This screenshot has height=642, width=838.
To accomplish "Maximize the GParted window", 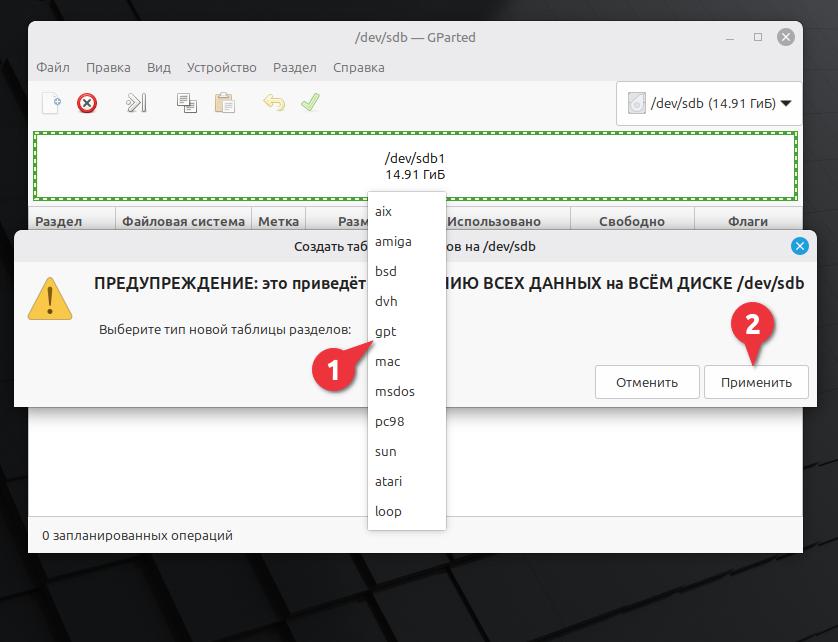I will tap(758, 37).
